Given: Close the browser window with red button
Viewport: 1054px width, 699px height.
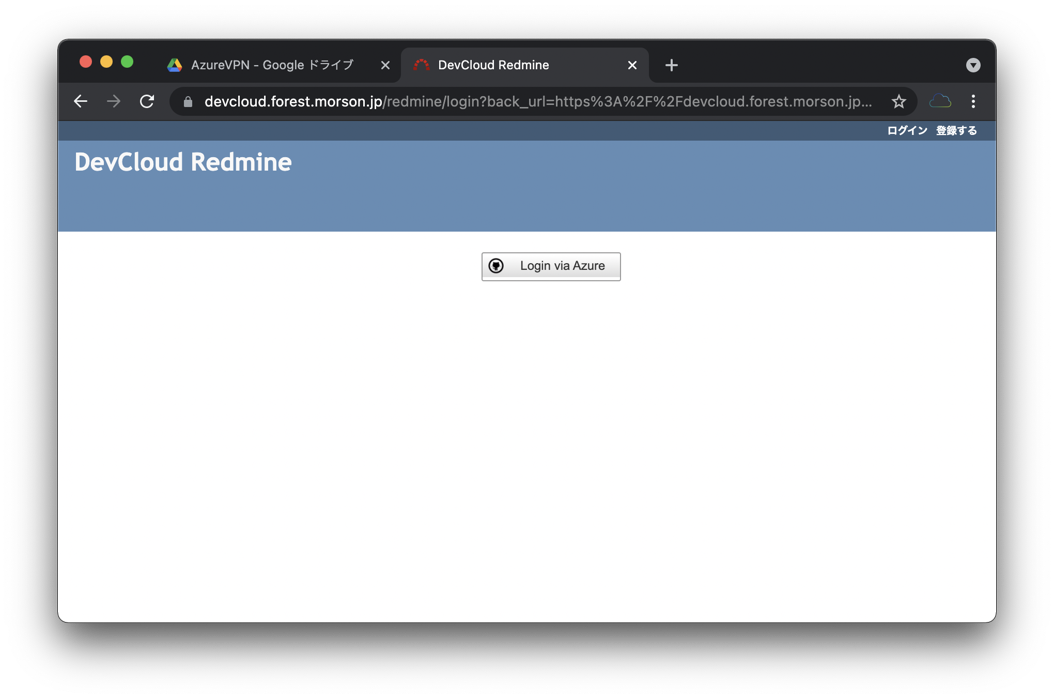Looking at the screenshot, I should [x=86, y=62].
